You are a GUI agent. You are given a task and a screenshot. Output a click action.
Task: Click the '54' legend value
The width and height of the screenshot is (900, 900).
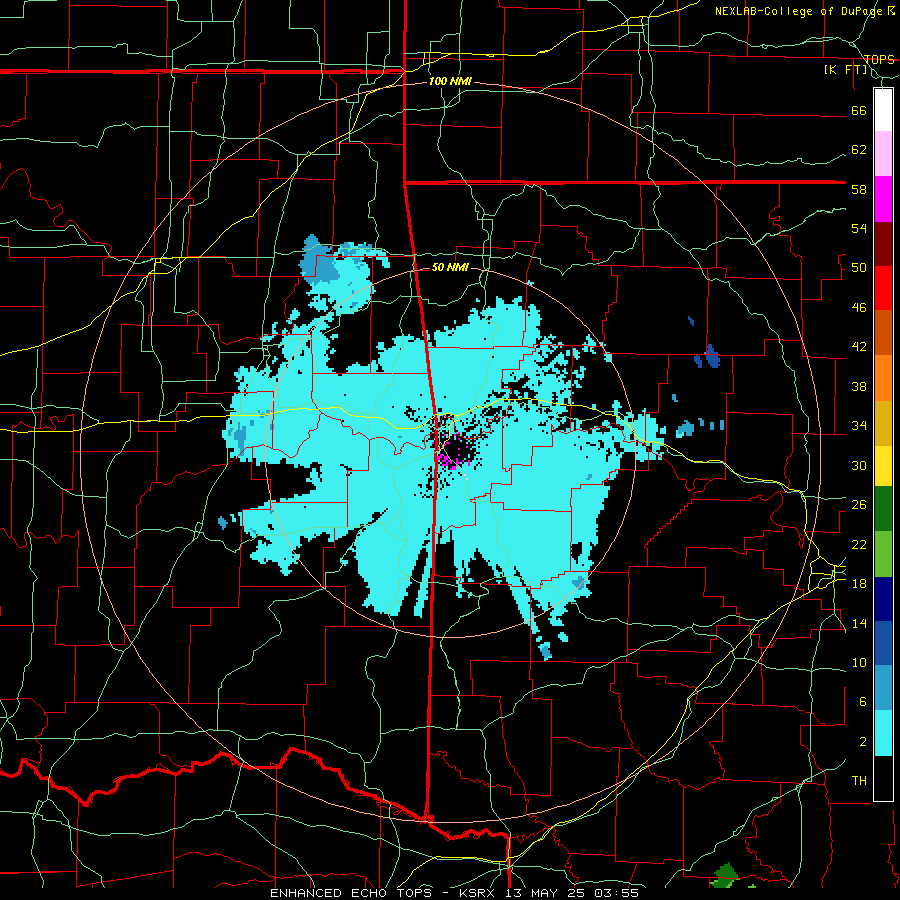859,228
